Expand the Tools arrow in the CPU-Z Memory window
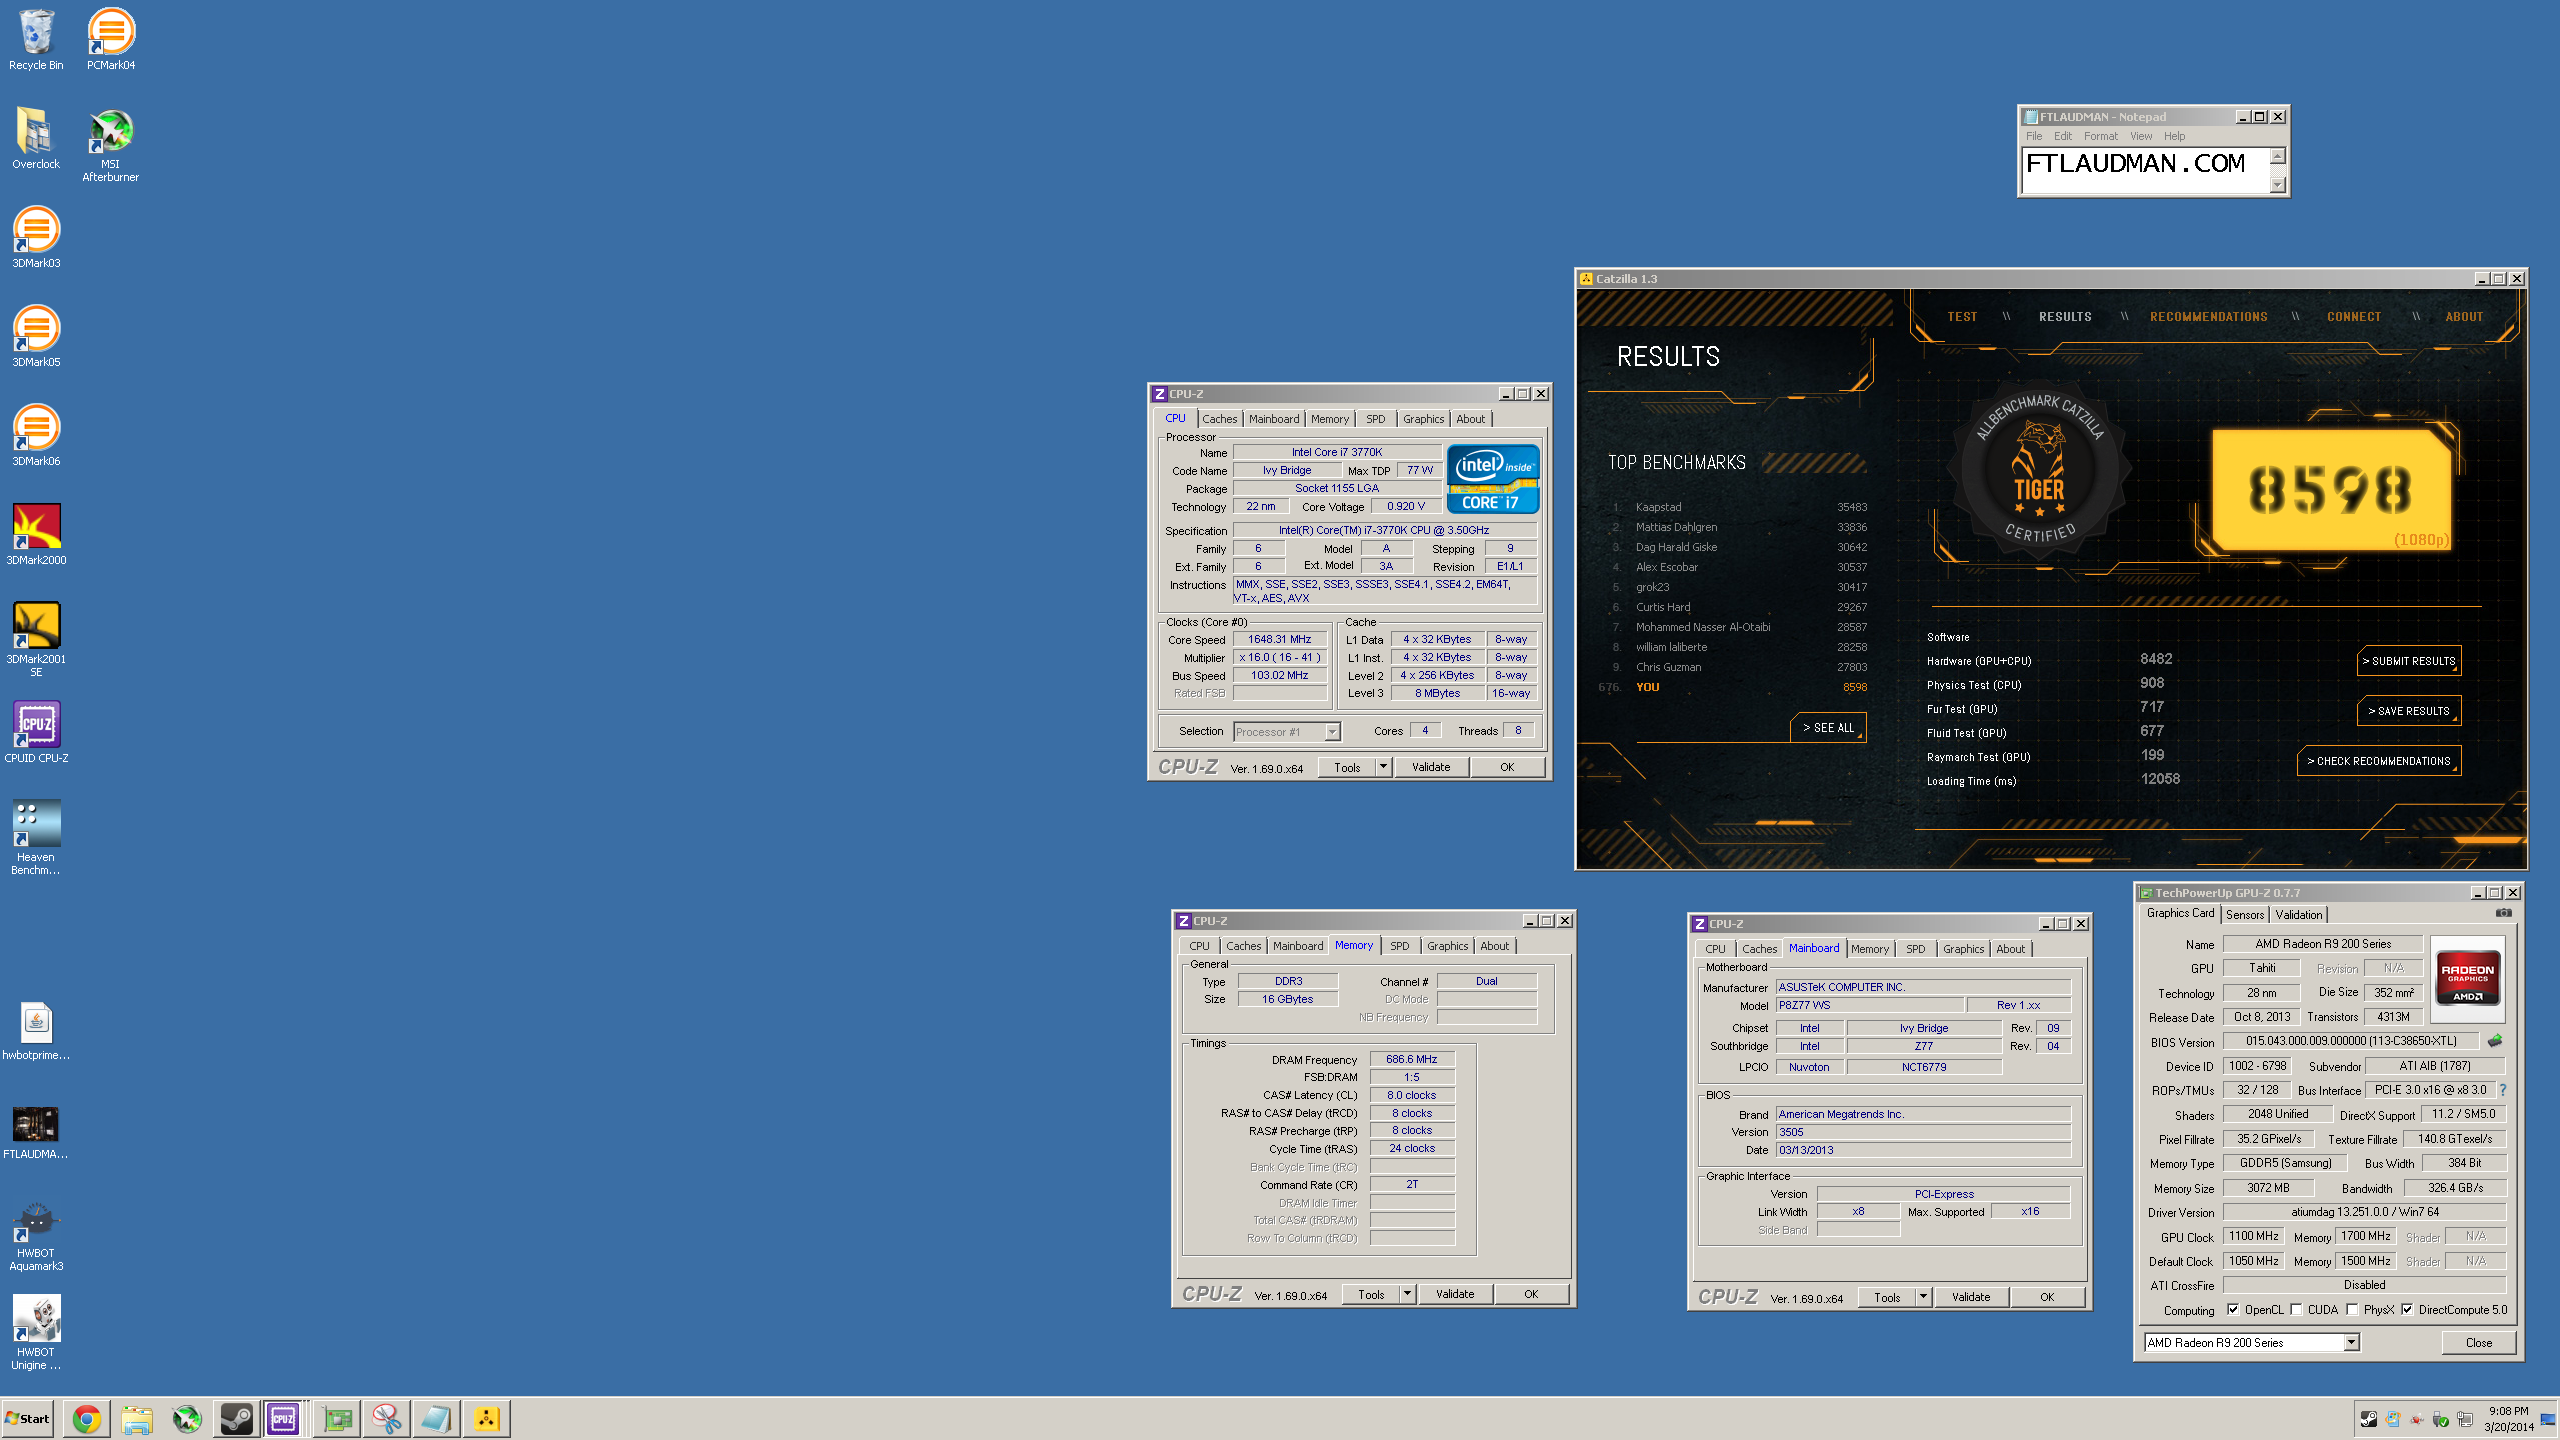2560x1440 pixels. (x=1407, y=1294)
